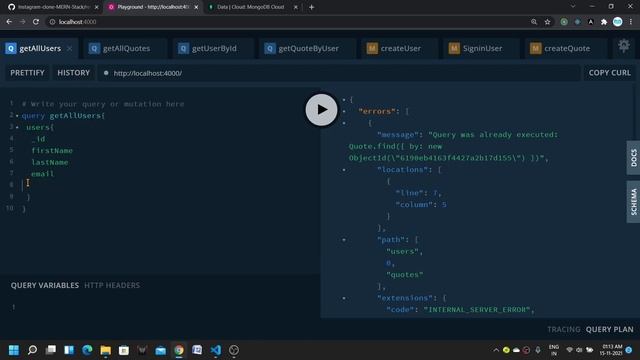Close the getAllUsers playground tab
The width and height of the screenshot is (640, 360).
coord(69,48)
